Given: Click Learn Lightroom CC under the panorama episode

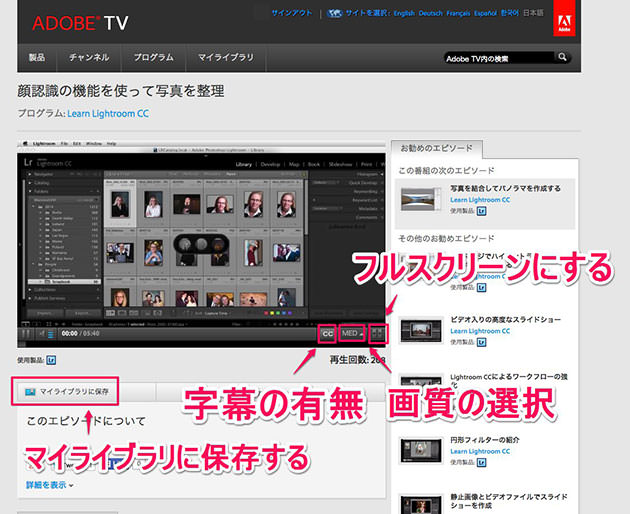Looking at the screenshot, I should tap(480, 200).
